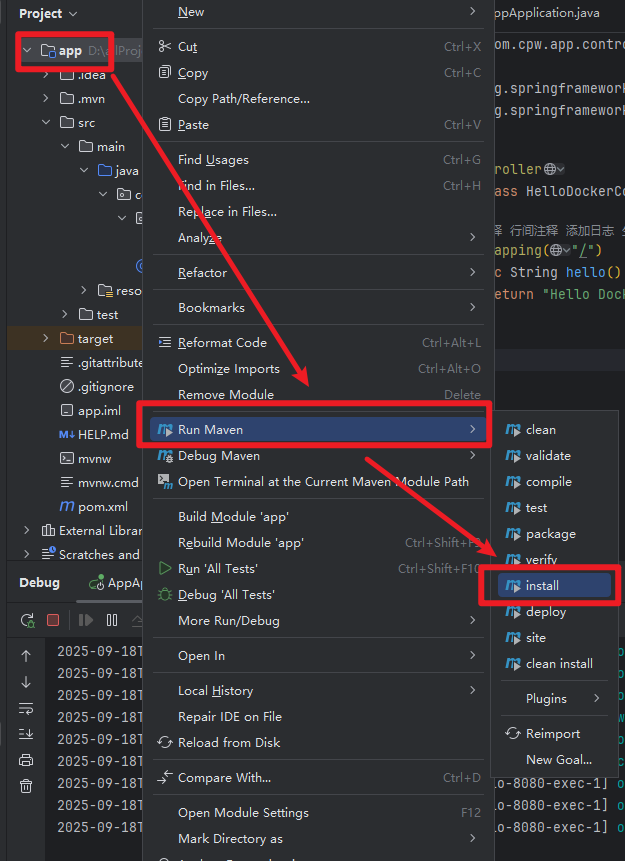The height and width of the screenshot is (861, 625).
Task: Click the Reformat Code icon
Action: click(x=164, y=342)
